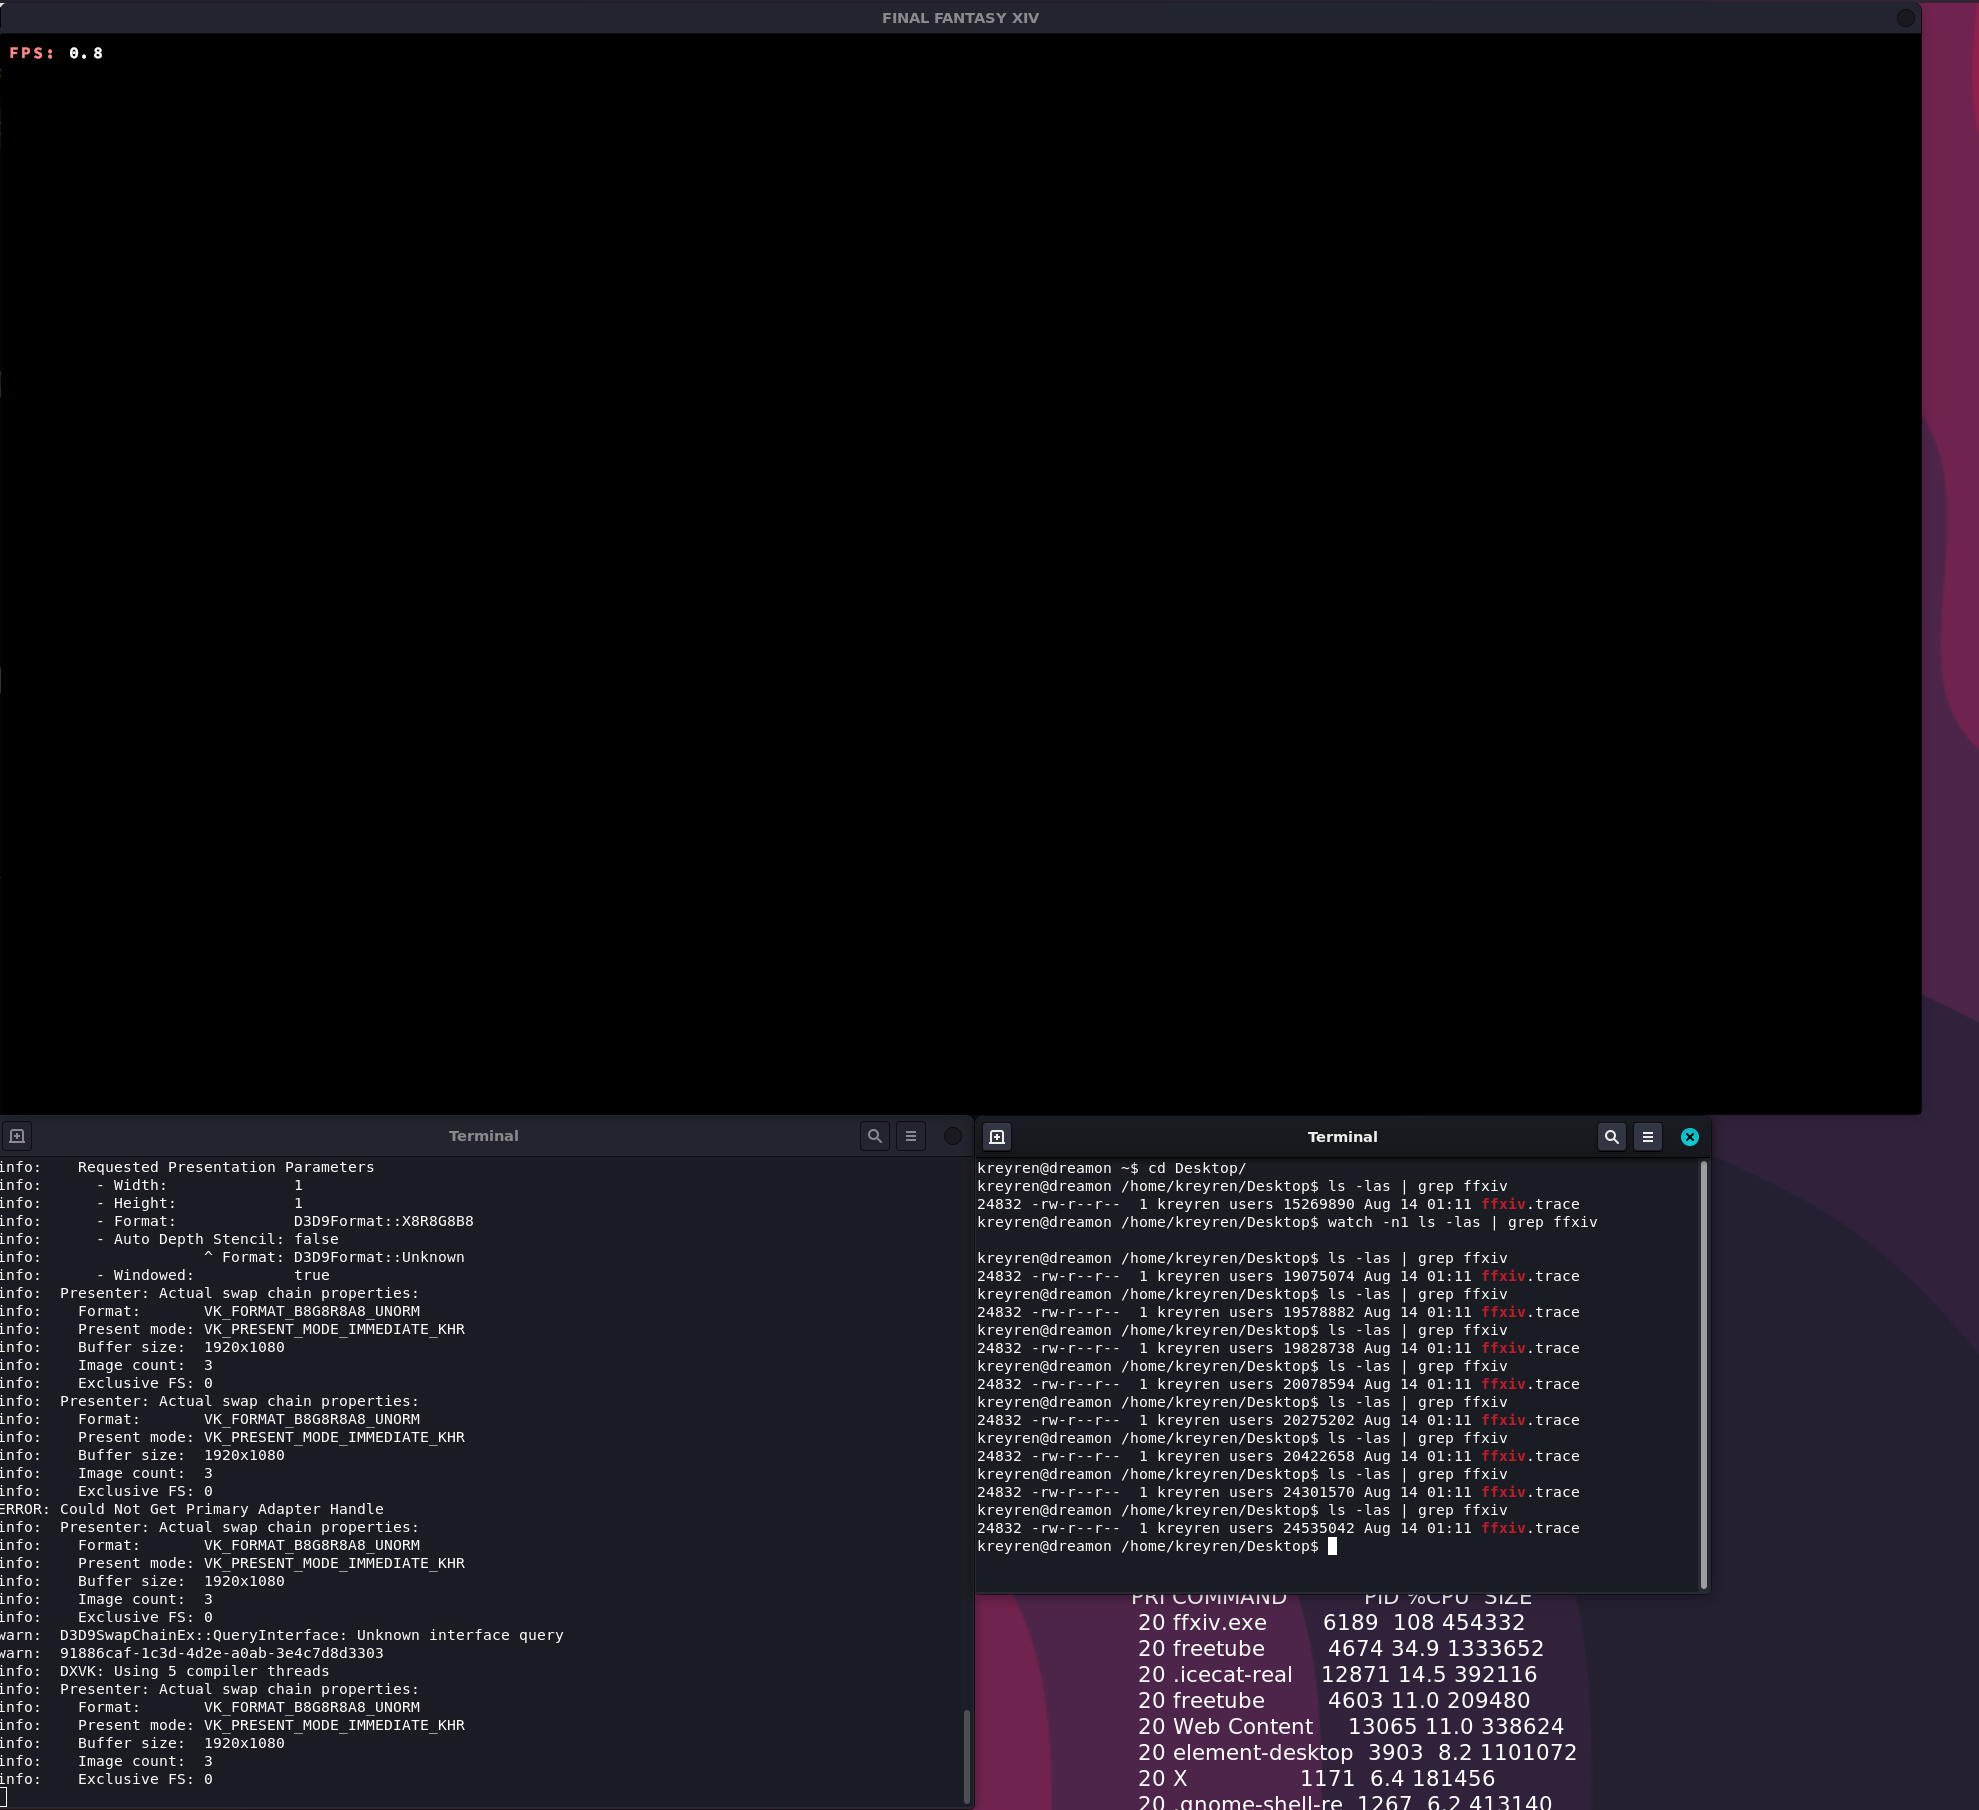1979x1810 pixels.
Task: Click the red FPS counter overlay in FFXIV
Action: 55,53
